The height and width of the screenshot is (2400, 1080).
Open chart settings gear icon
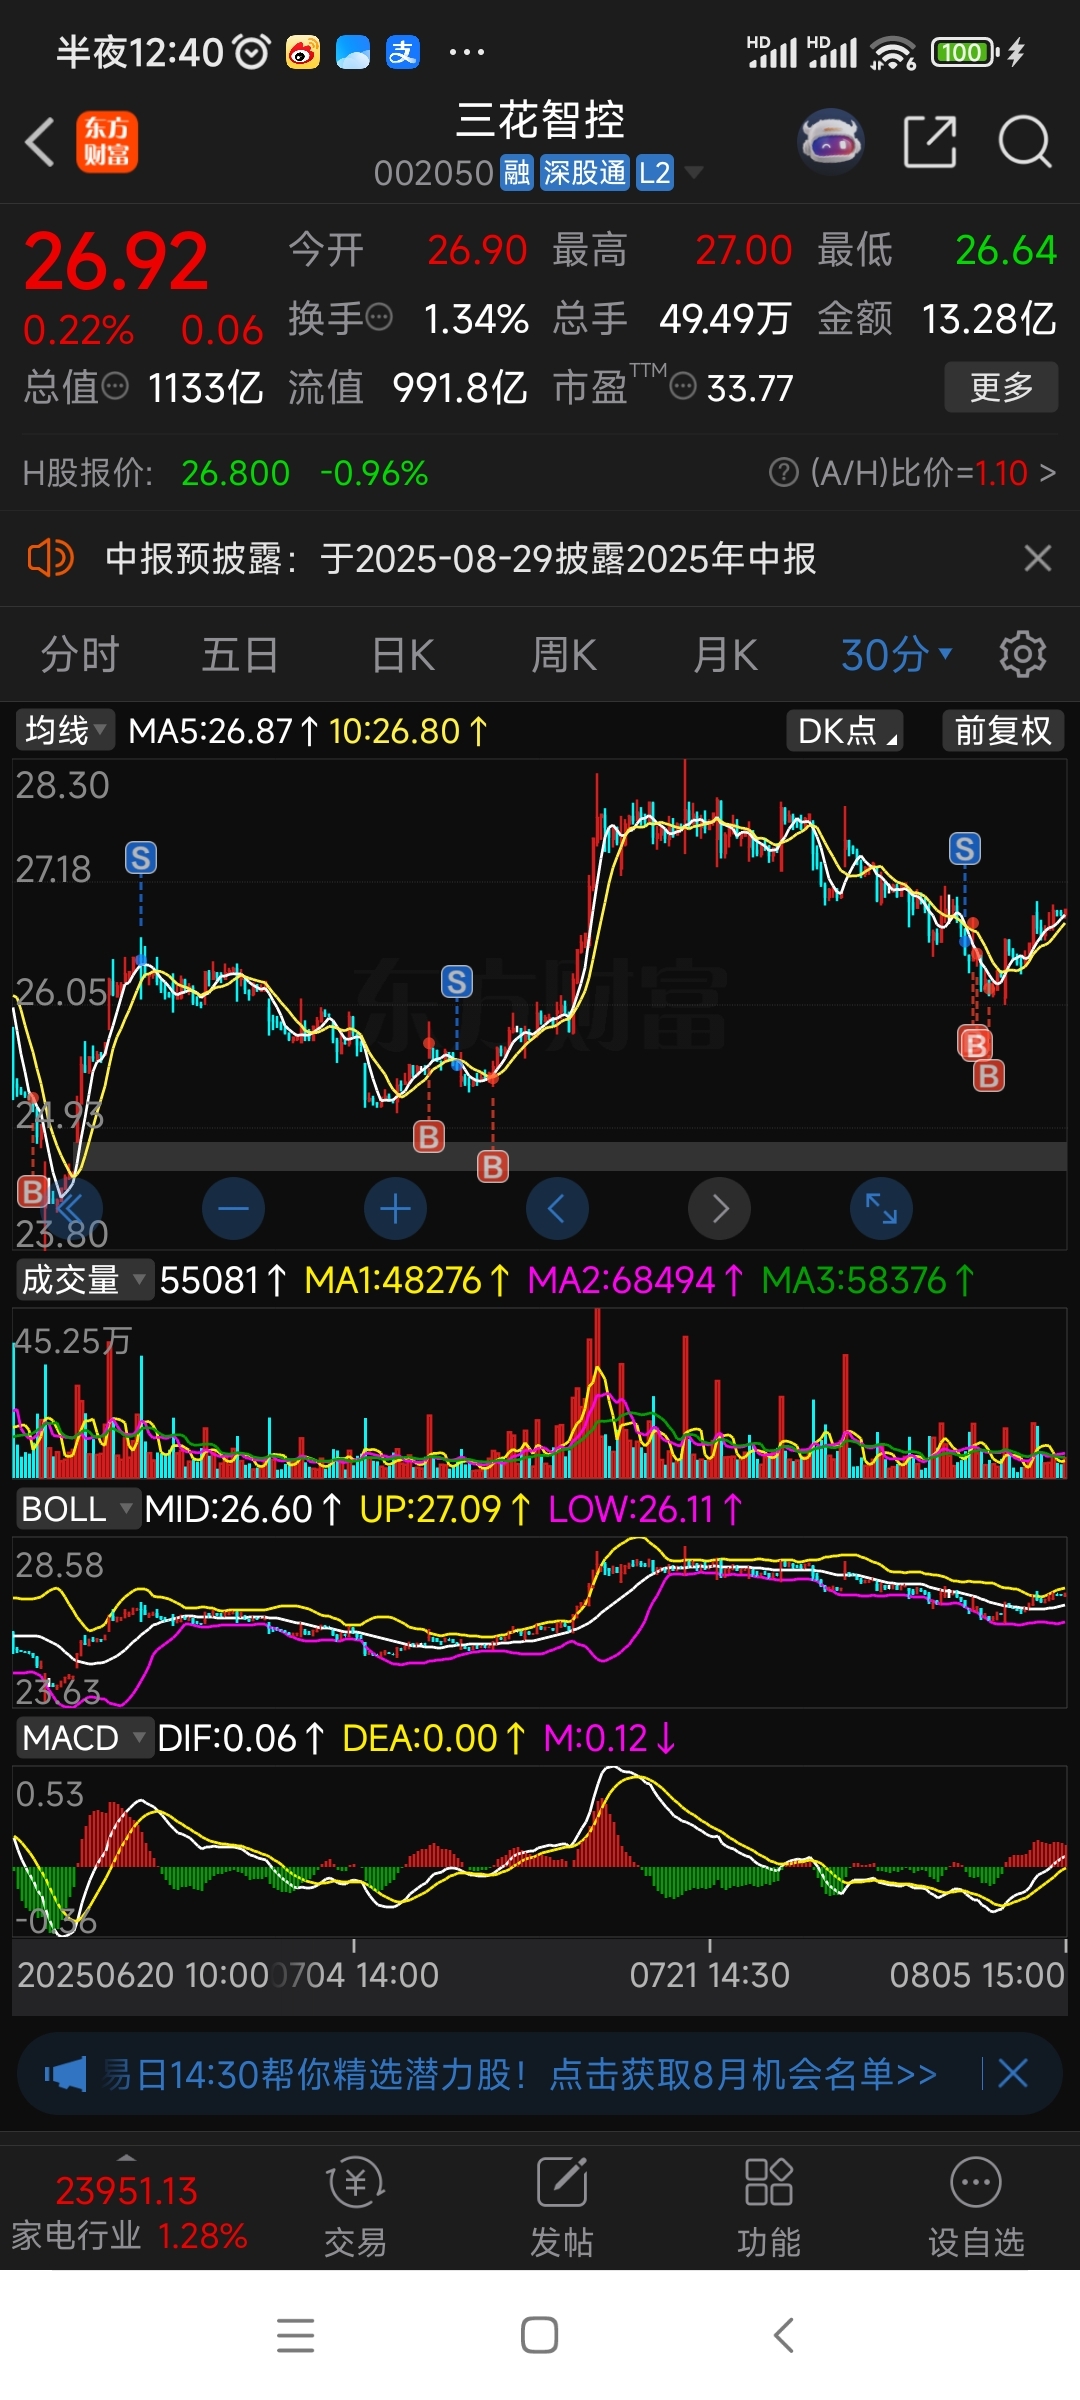click(x=1022, y=655)
